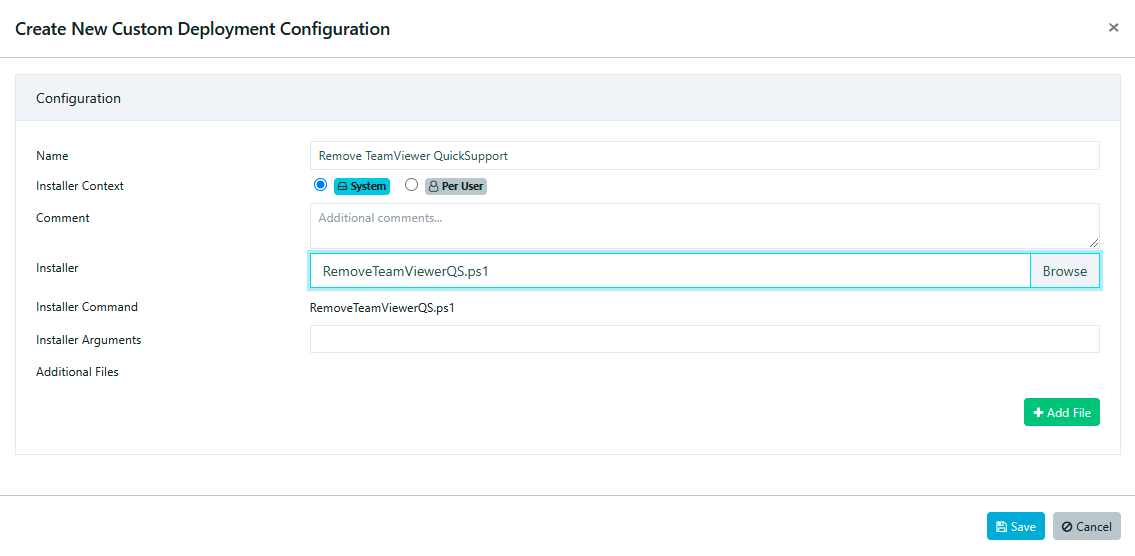Close the dialog with the X button
This screenshot has height=556, width=1135.
pos(1113,28)
